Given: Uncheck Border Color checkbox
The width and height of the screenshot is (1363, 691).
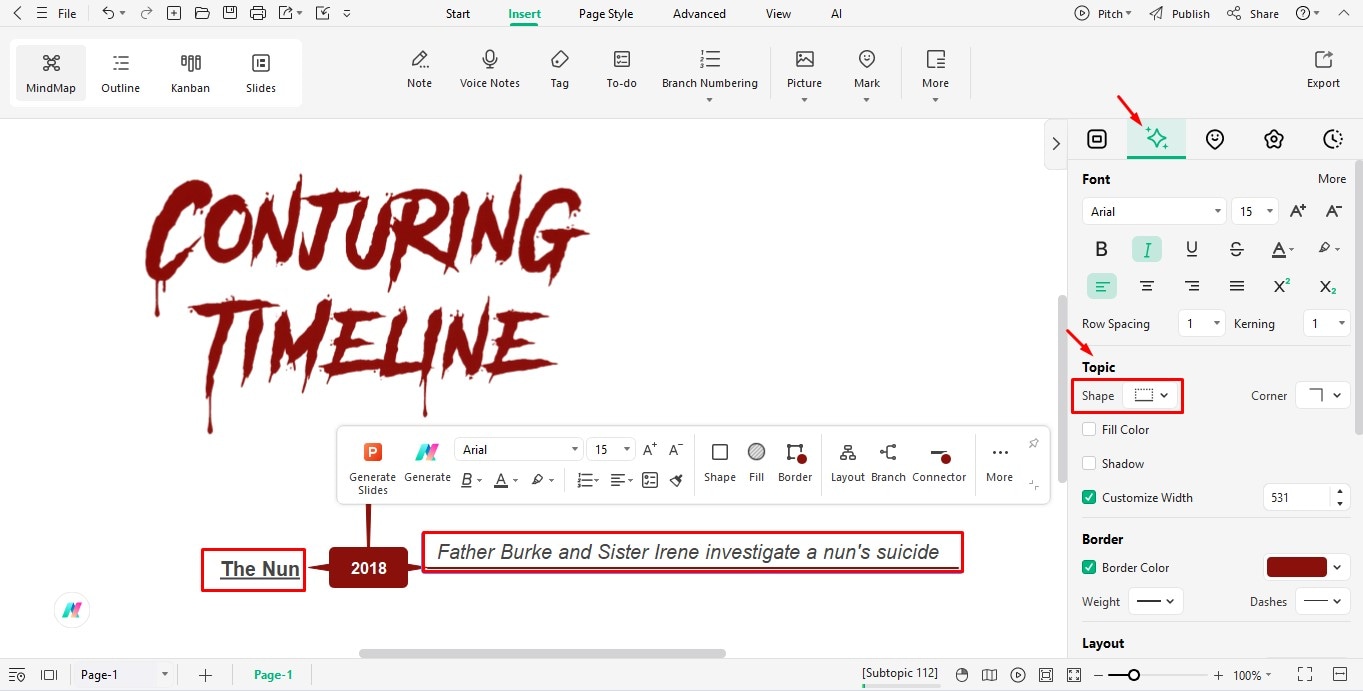Looking at the screenshot, I should tap(1089, 567).
